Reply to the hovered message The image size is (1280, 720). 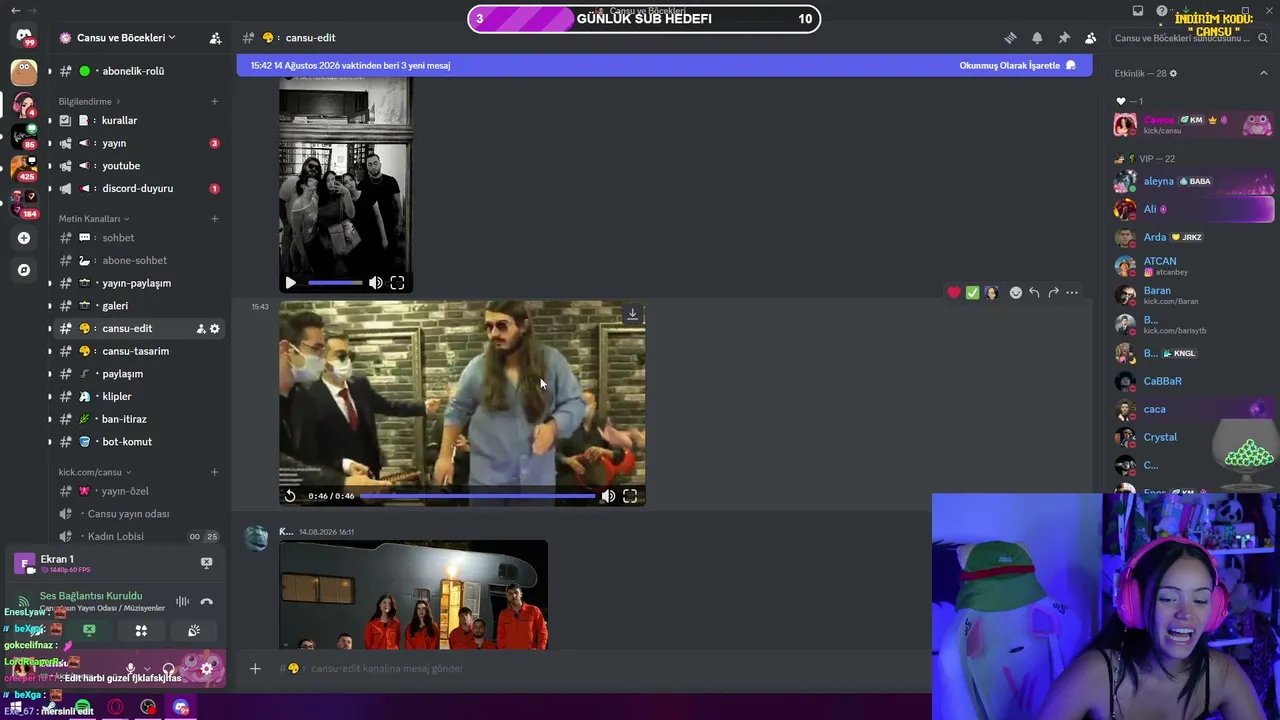click(1034, 292)
